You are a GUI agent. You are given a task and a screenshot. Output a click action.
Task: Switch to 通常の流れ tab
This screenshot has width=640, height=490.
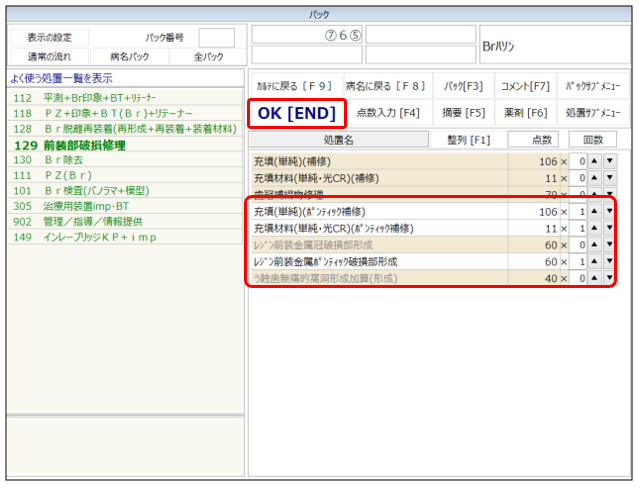tap(48, 56)
